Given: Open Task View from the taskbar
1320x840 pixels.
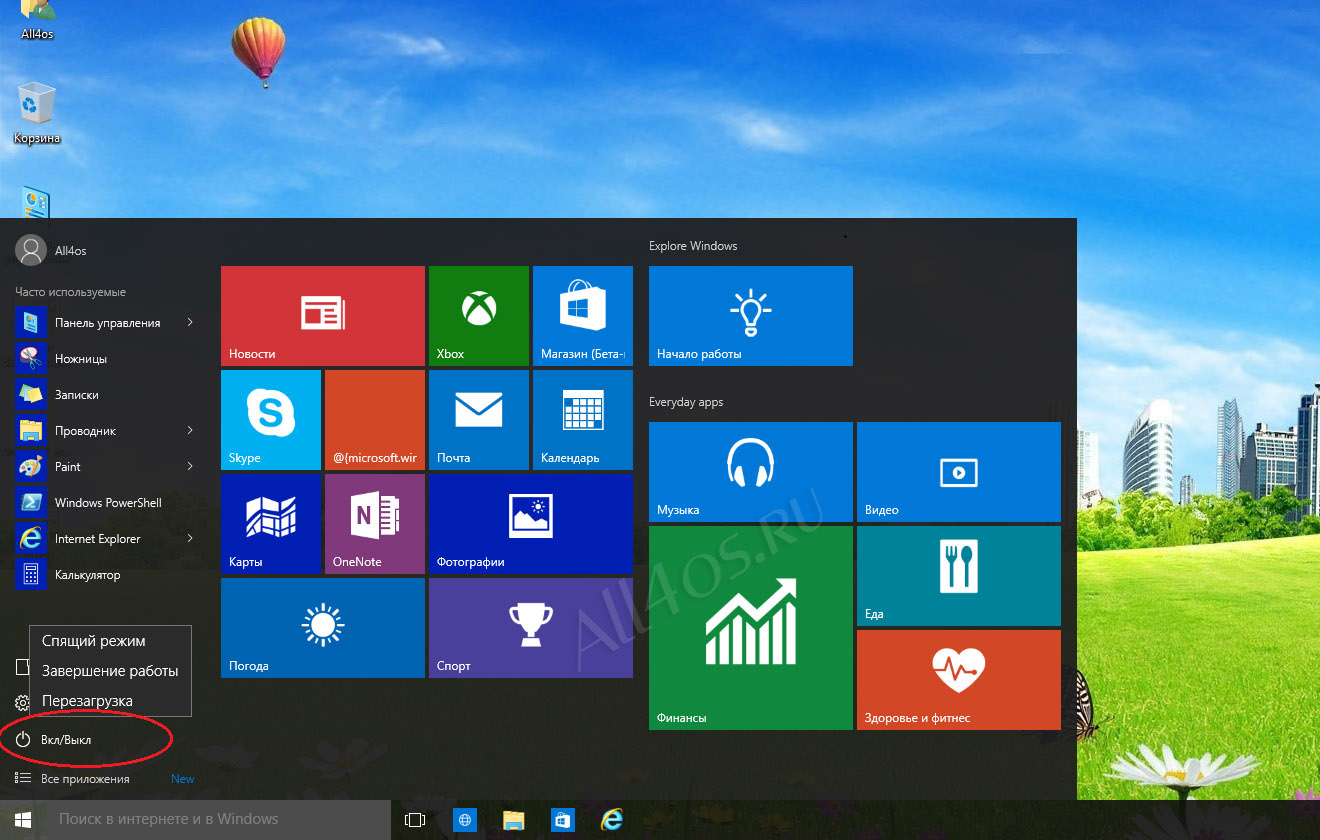Looking at the screenshot, I should pos(415,820).
